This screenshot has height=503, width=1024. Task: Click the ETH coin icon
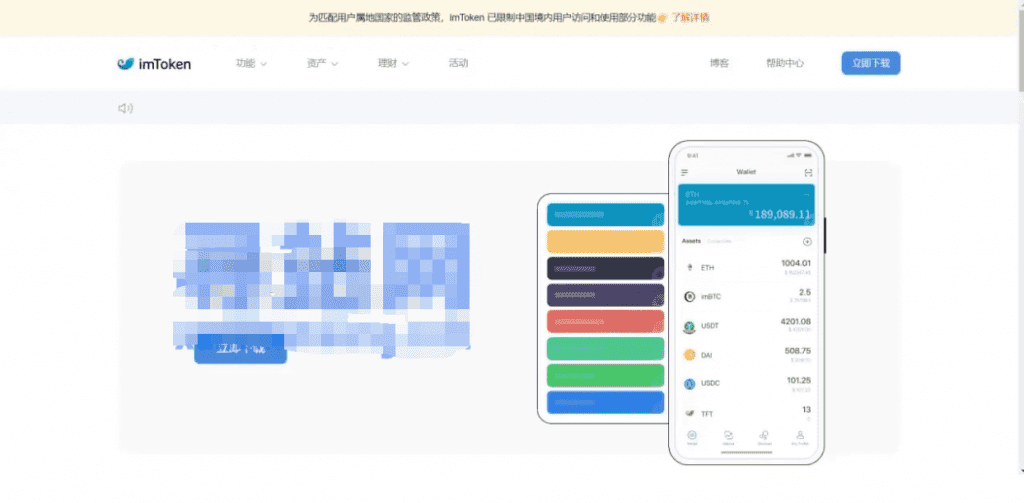[x=689, y=267]
